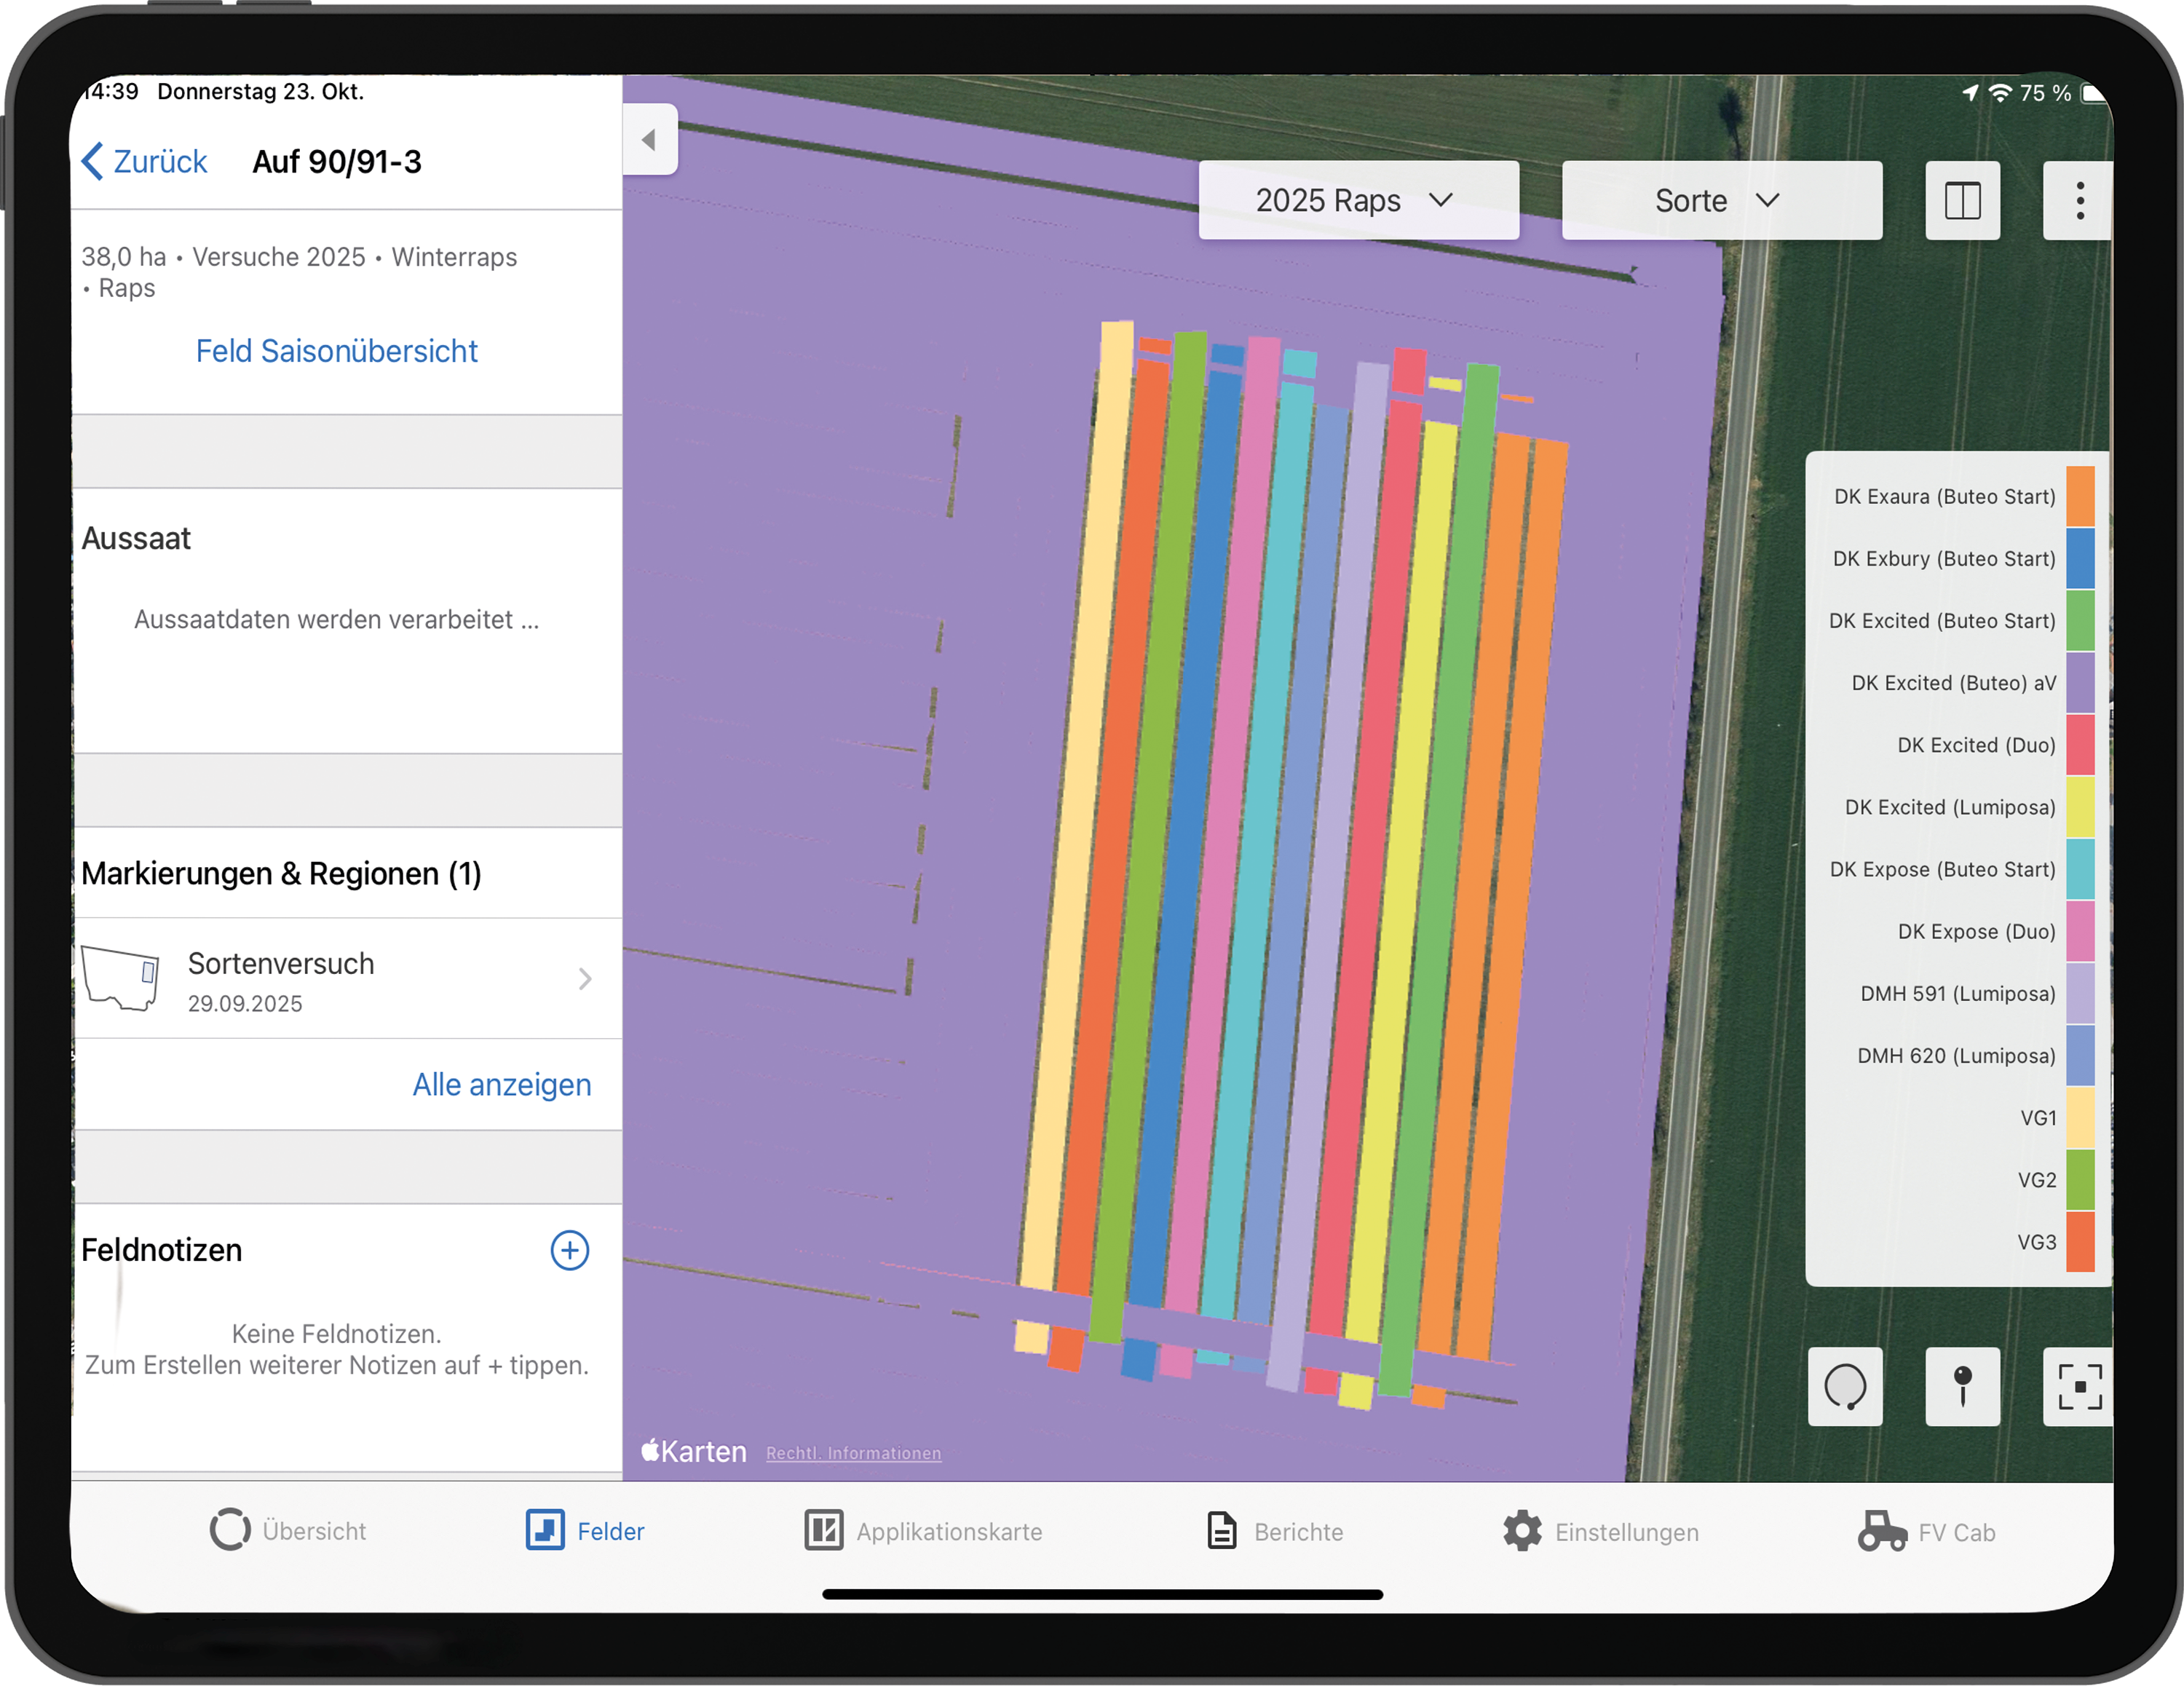The height and width of the screenshot is (1686, 2184).
Task: Tap DK Exaura (Buteo Start) legend label
Action: tap(1944, 496)
